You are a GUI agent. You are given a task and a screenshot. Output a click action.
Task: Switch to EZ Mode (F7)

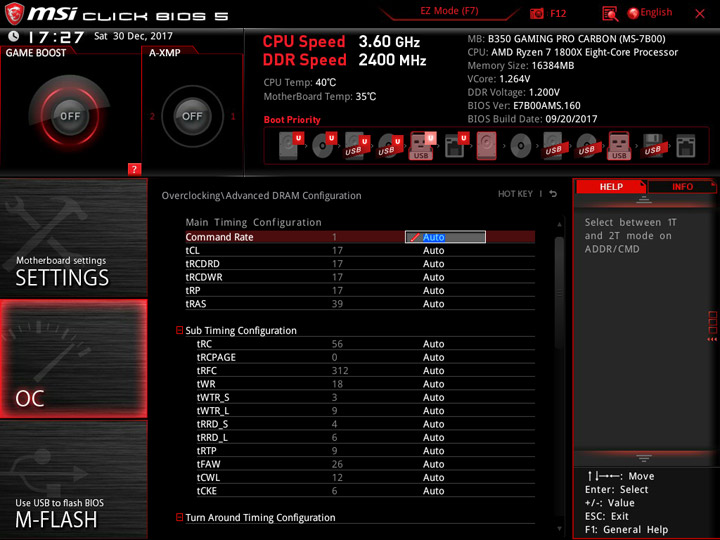pos(449,11)
